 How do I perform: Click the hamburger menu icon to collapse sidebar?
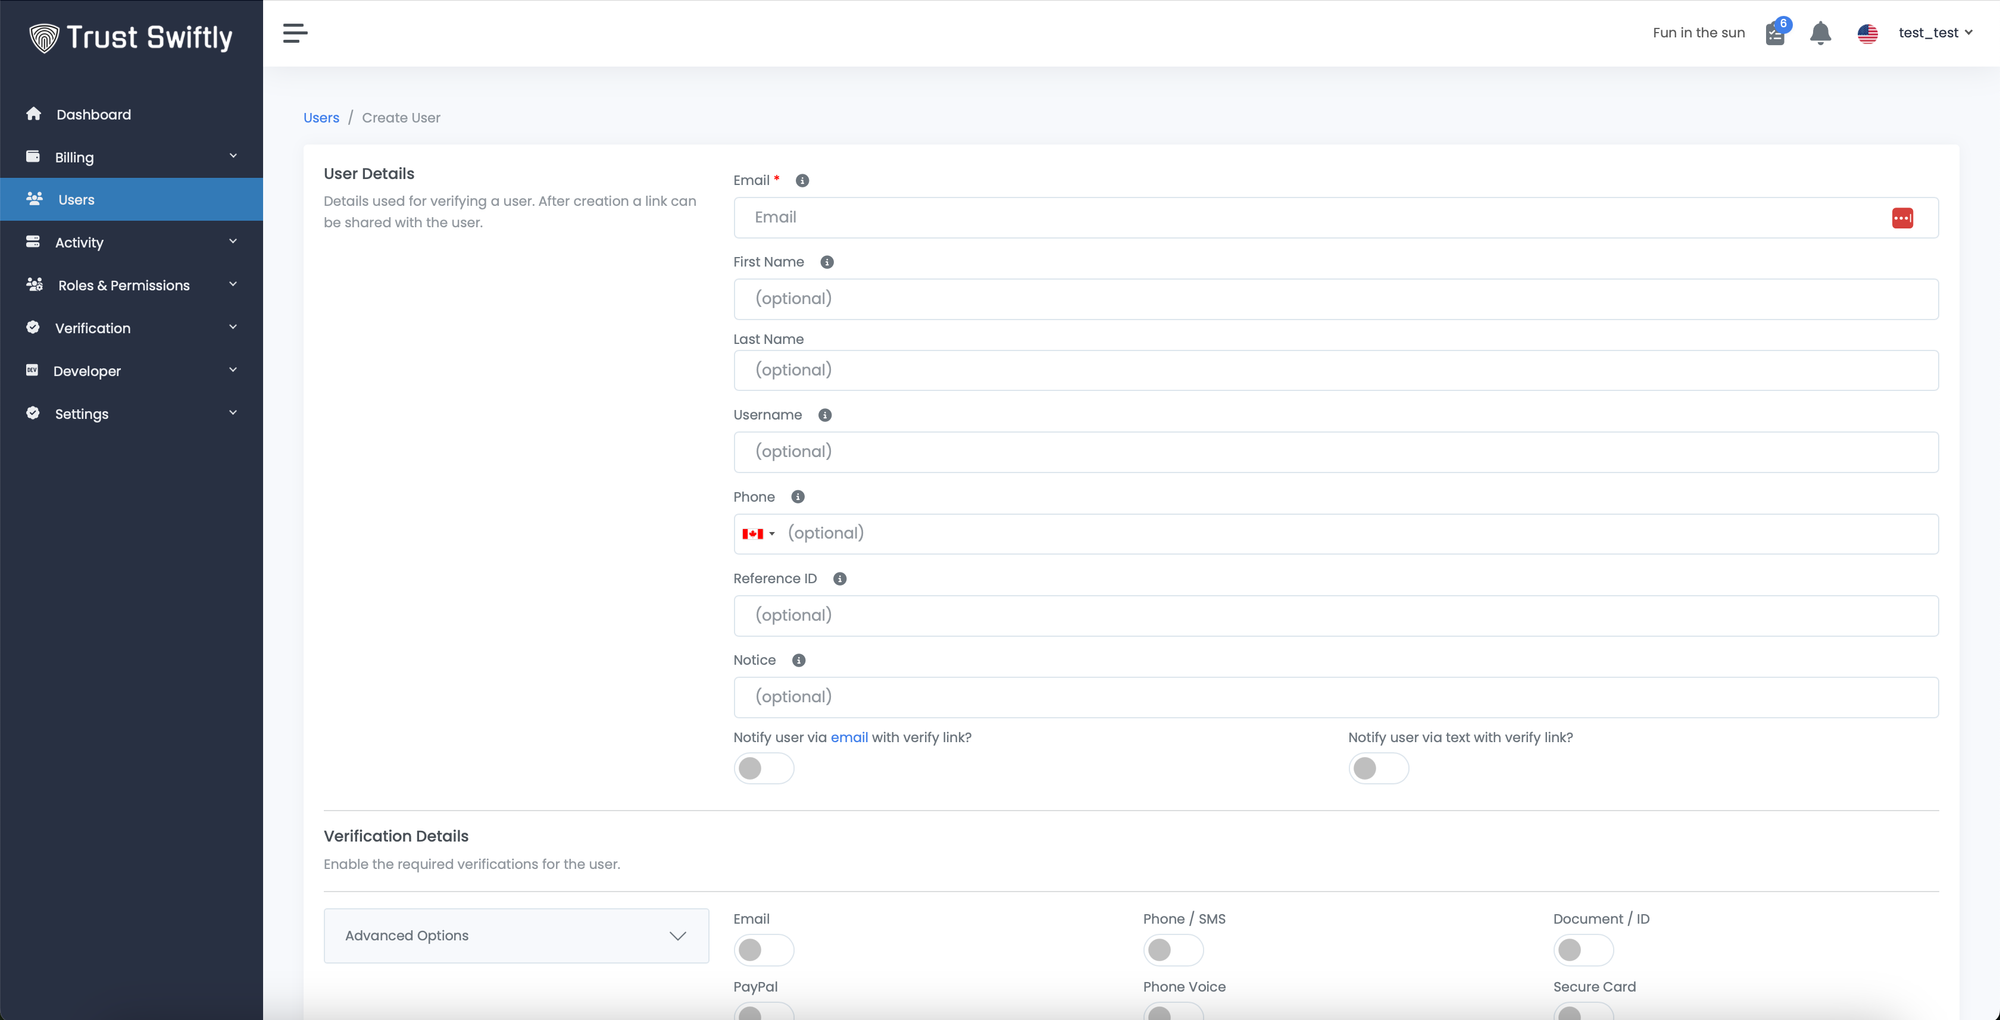point(295,33)
